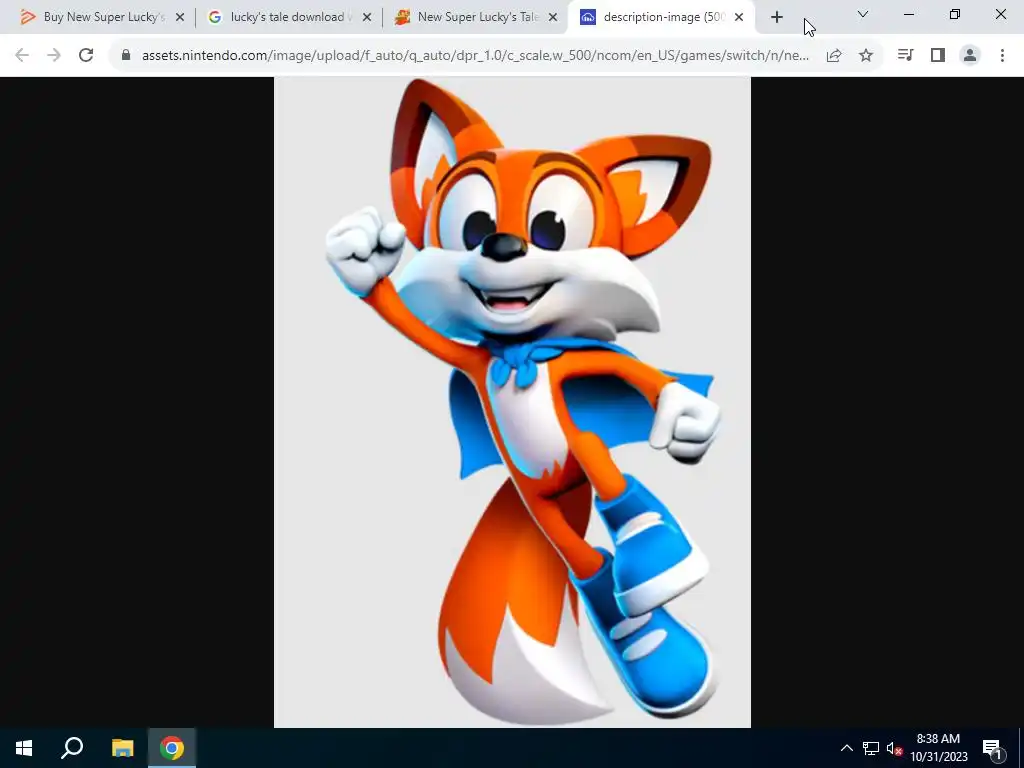Go back to previous page

[22, 56]
